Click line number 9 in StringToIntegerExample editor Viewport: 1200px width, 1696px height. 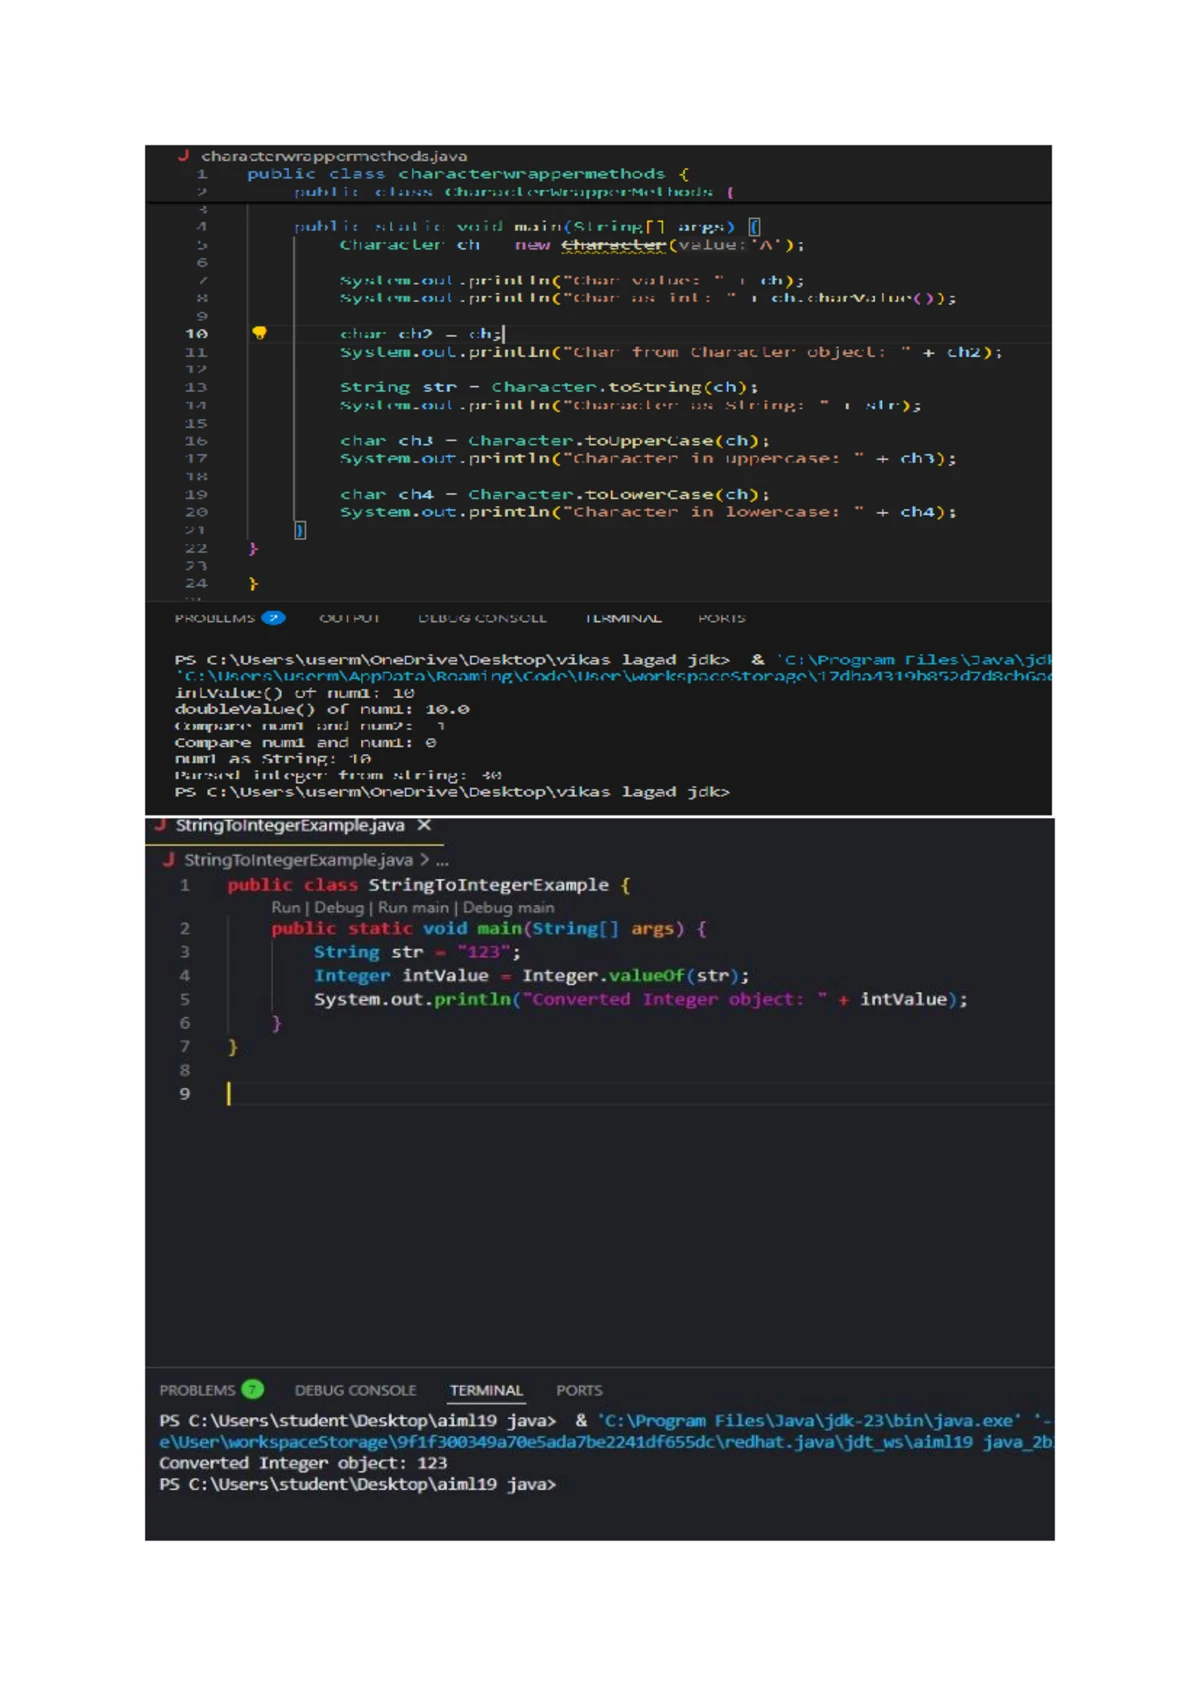tap(184, 1094)
